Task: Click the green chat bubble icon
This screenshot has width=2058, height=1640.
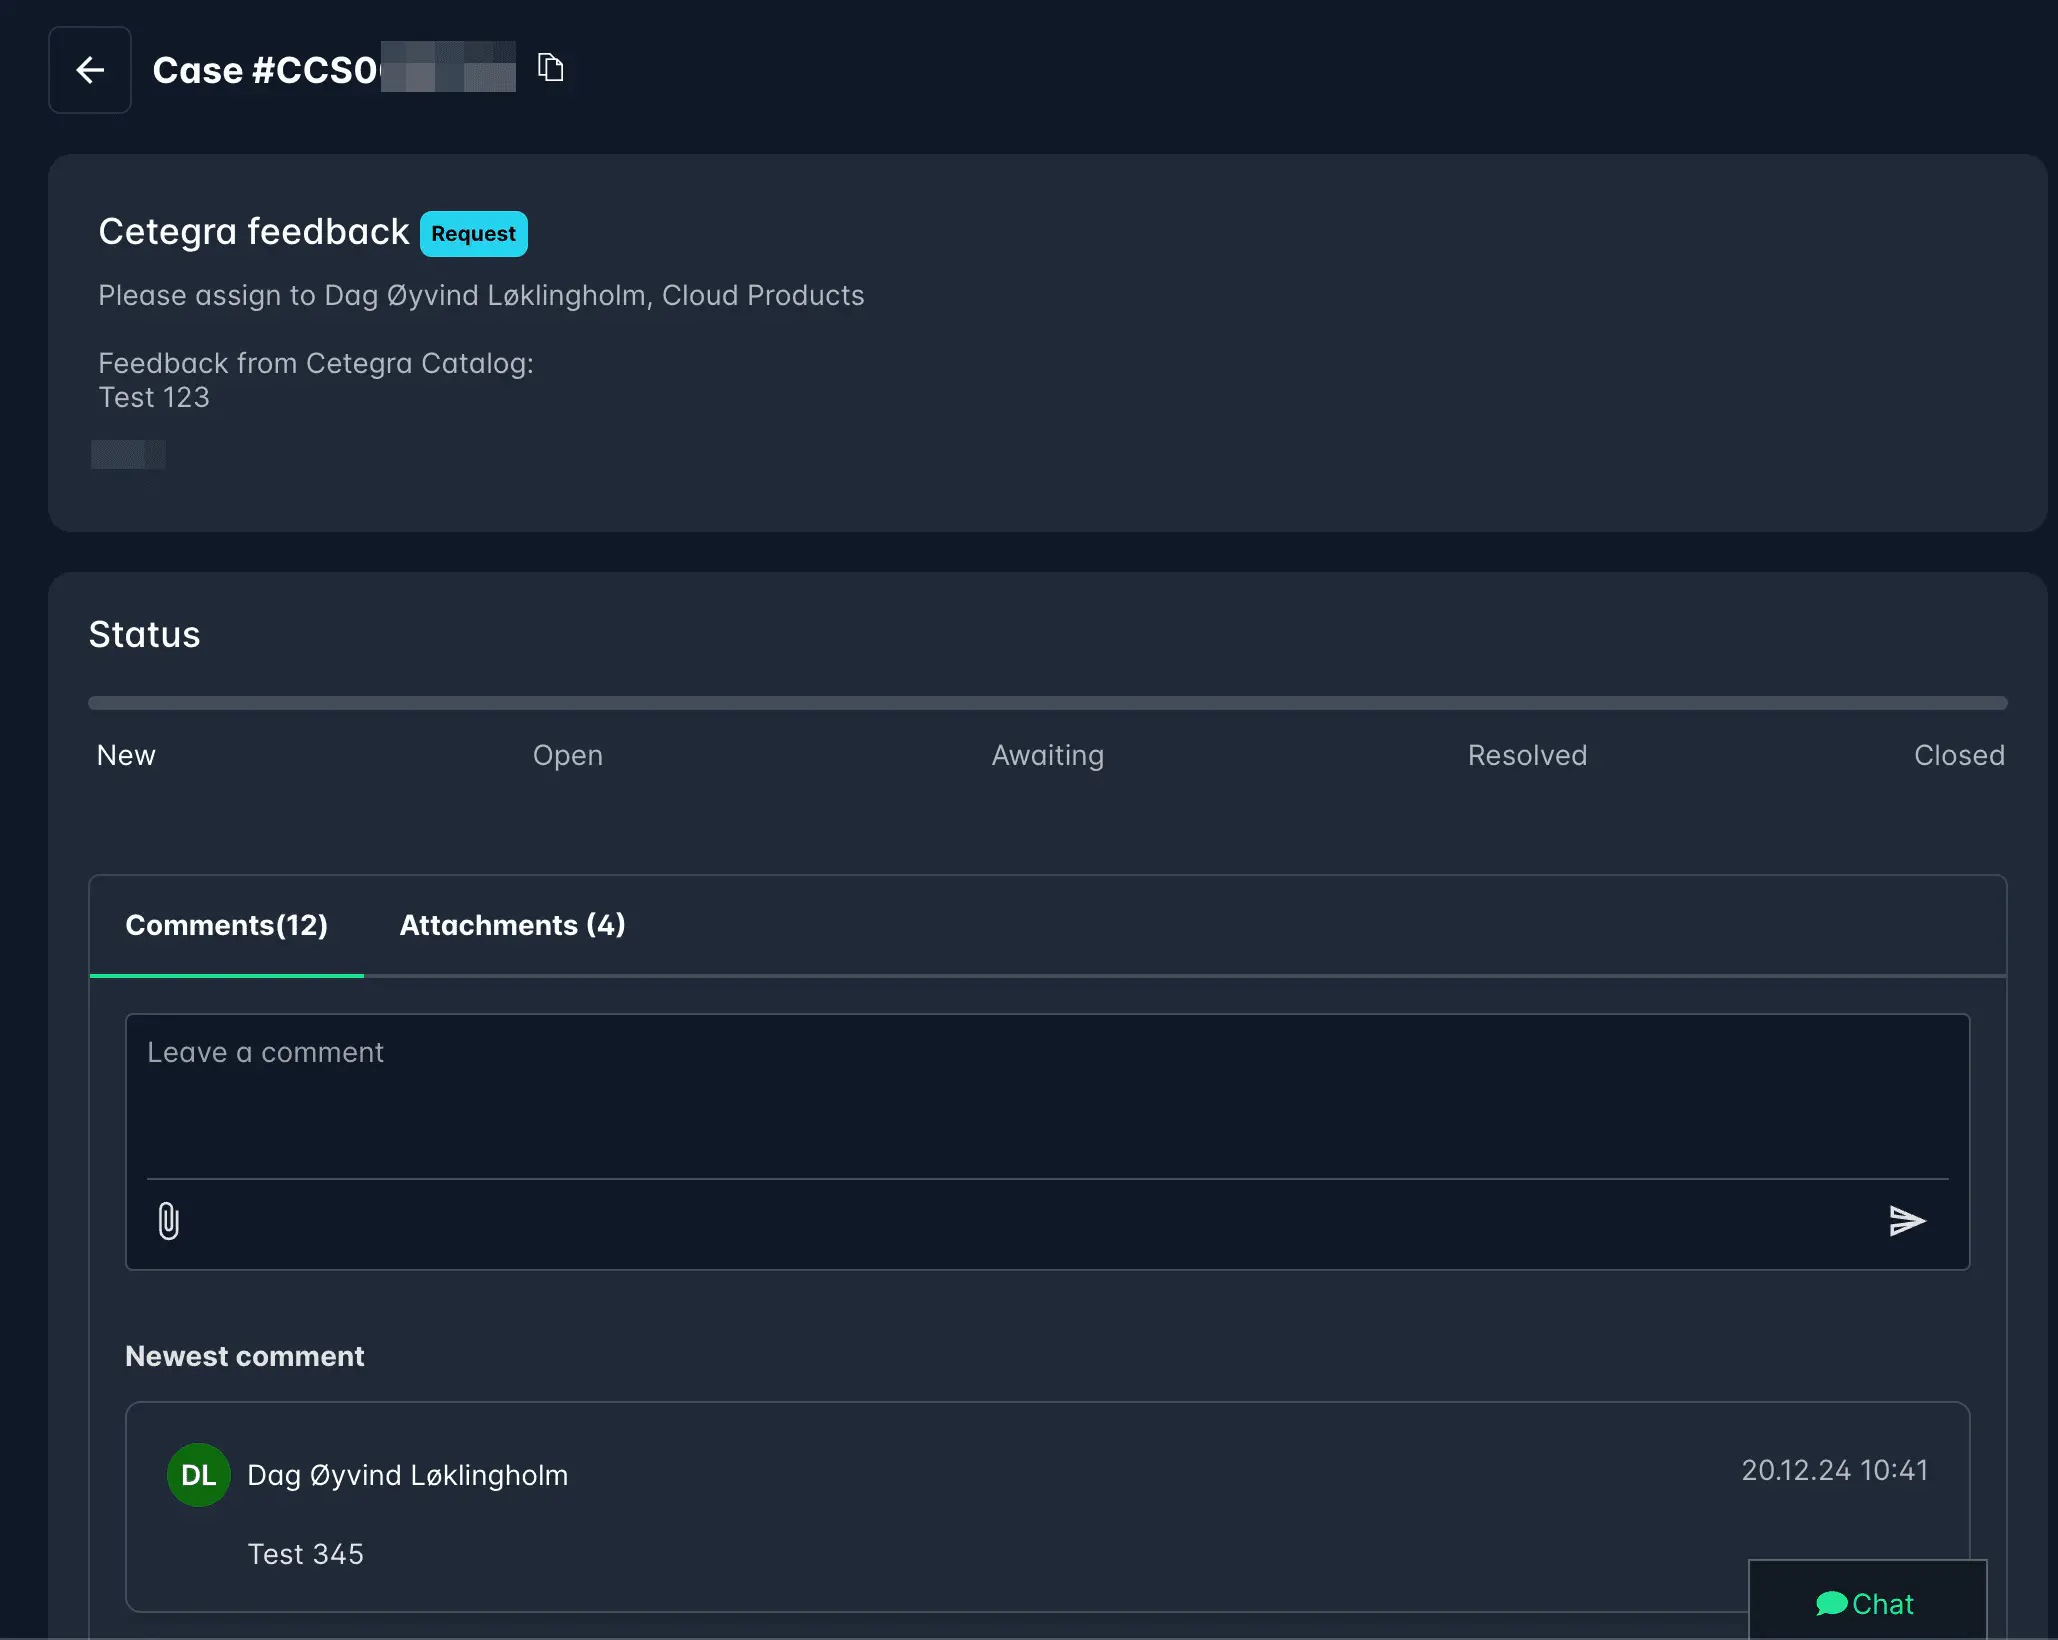Action: (x=1831, y=1604)
